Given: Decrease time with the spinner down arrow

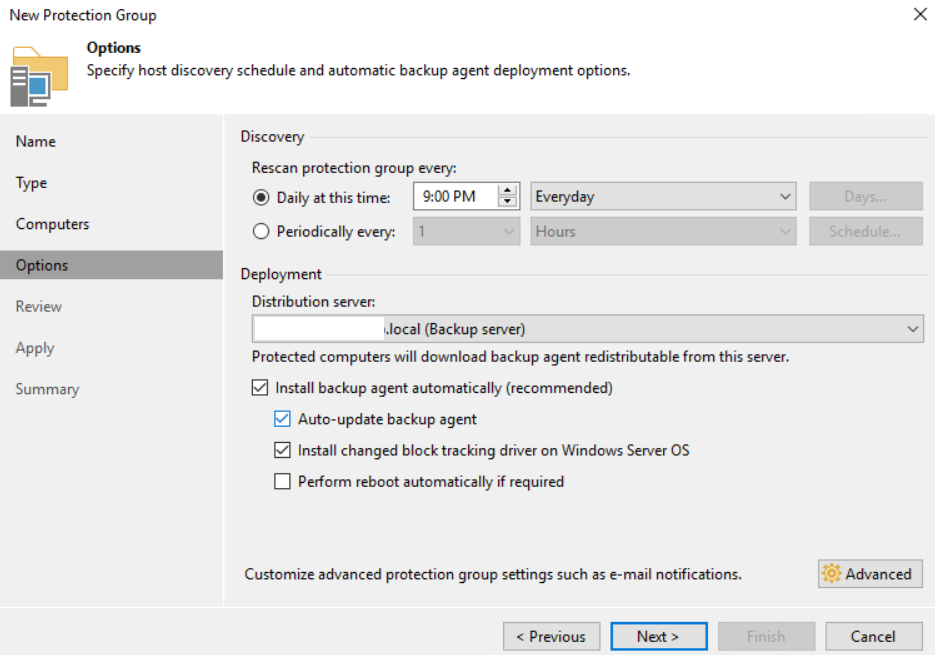Looking at the screenshot, I should point(508,202).
